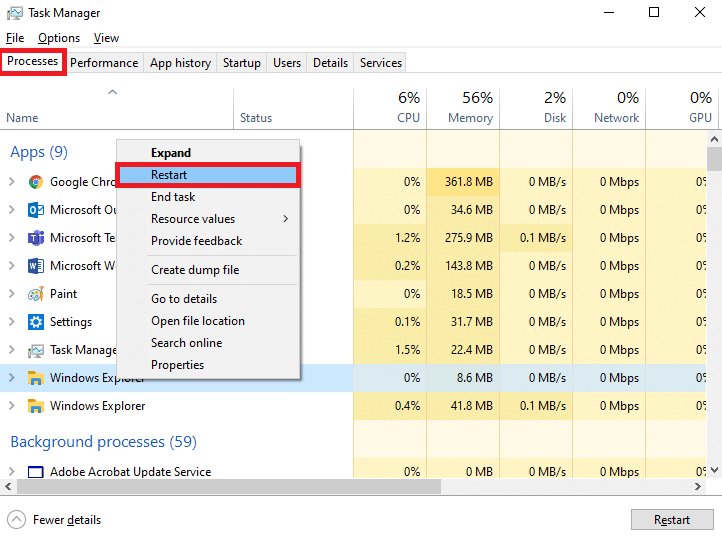Switch to the Startup tab
This screenshot has height=543, width=722.
[242, 63]
